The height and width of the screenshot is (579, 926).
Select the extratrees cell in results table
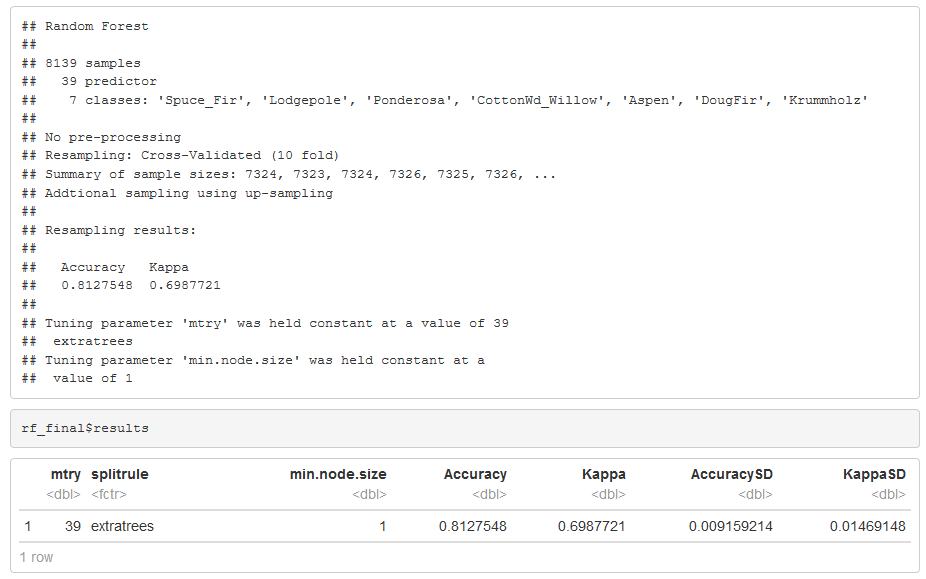click(x=122, y=526)
